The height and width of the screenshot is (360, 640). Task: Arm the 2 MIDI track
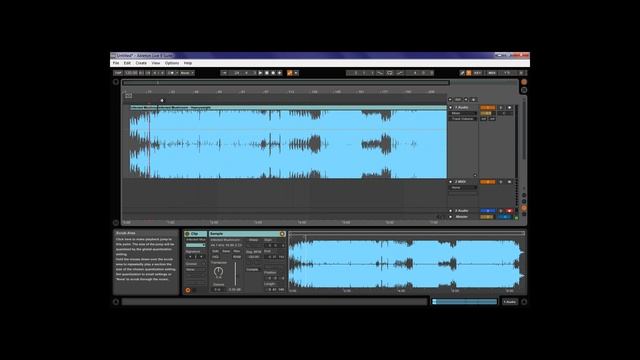pos(509,182)
